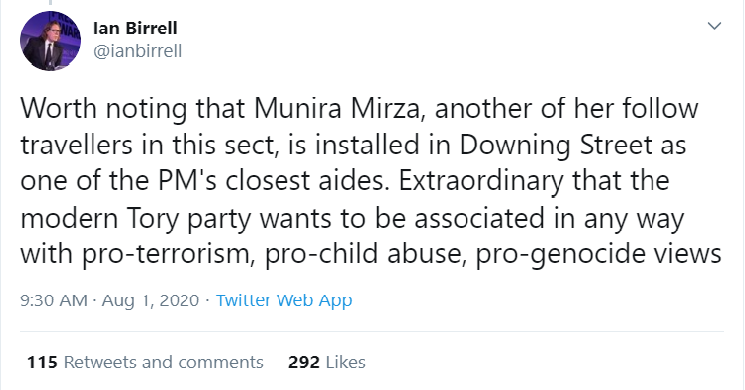The image size is (745, 390).
Task: Click the Retweets and comments label
Action: coord(163,362)
